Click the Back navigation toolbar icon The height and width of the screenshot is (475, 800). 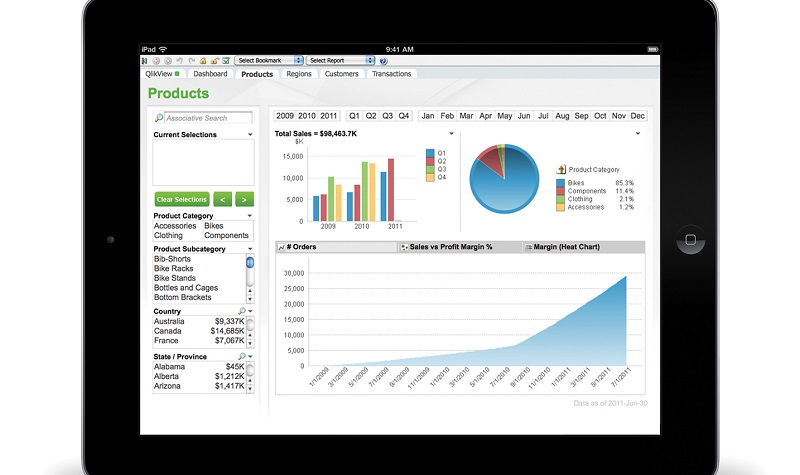coord(157,61)
